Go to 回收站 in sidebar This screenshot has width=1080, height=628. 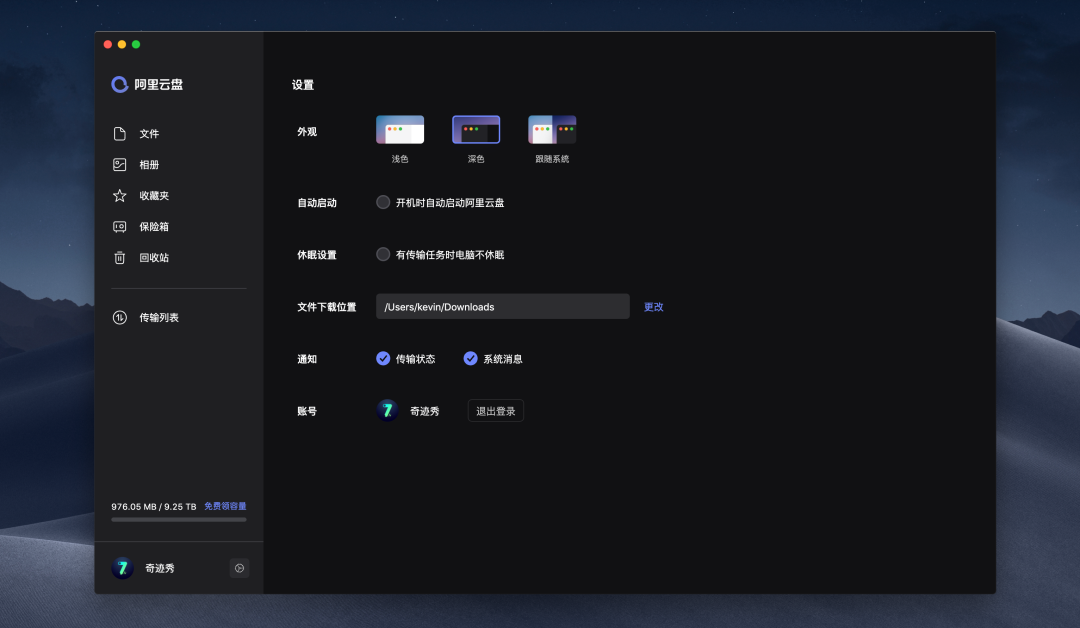154,258
